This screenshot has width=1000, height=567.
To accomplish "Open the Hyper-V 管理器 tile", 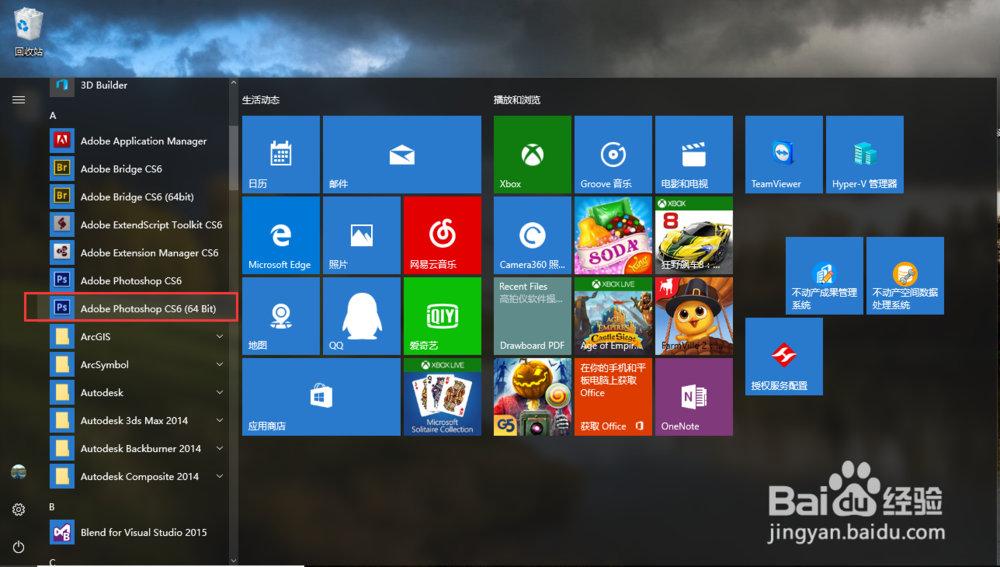I will (x=865, y=154).
